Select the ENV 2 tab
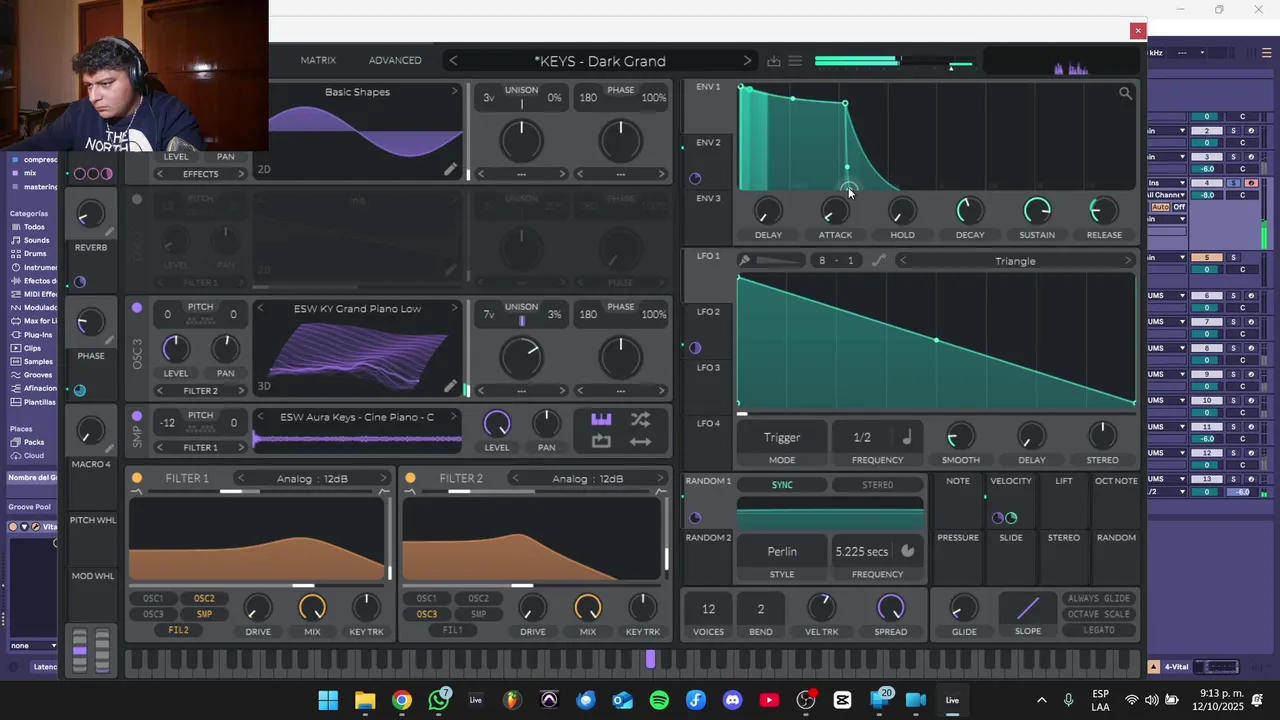 coord(708,143)
